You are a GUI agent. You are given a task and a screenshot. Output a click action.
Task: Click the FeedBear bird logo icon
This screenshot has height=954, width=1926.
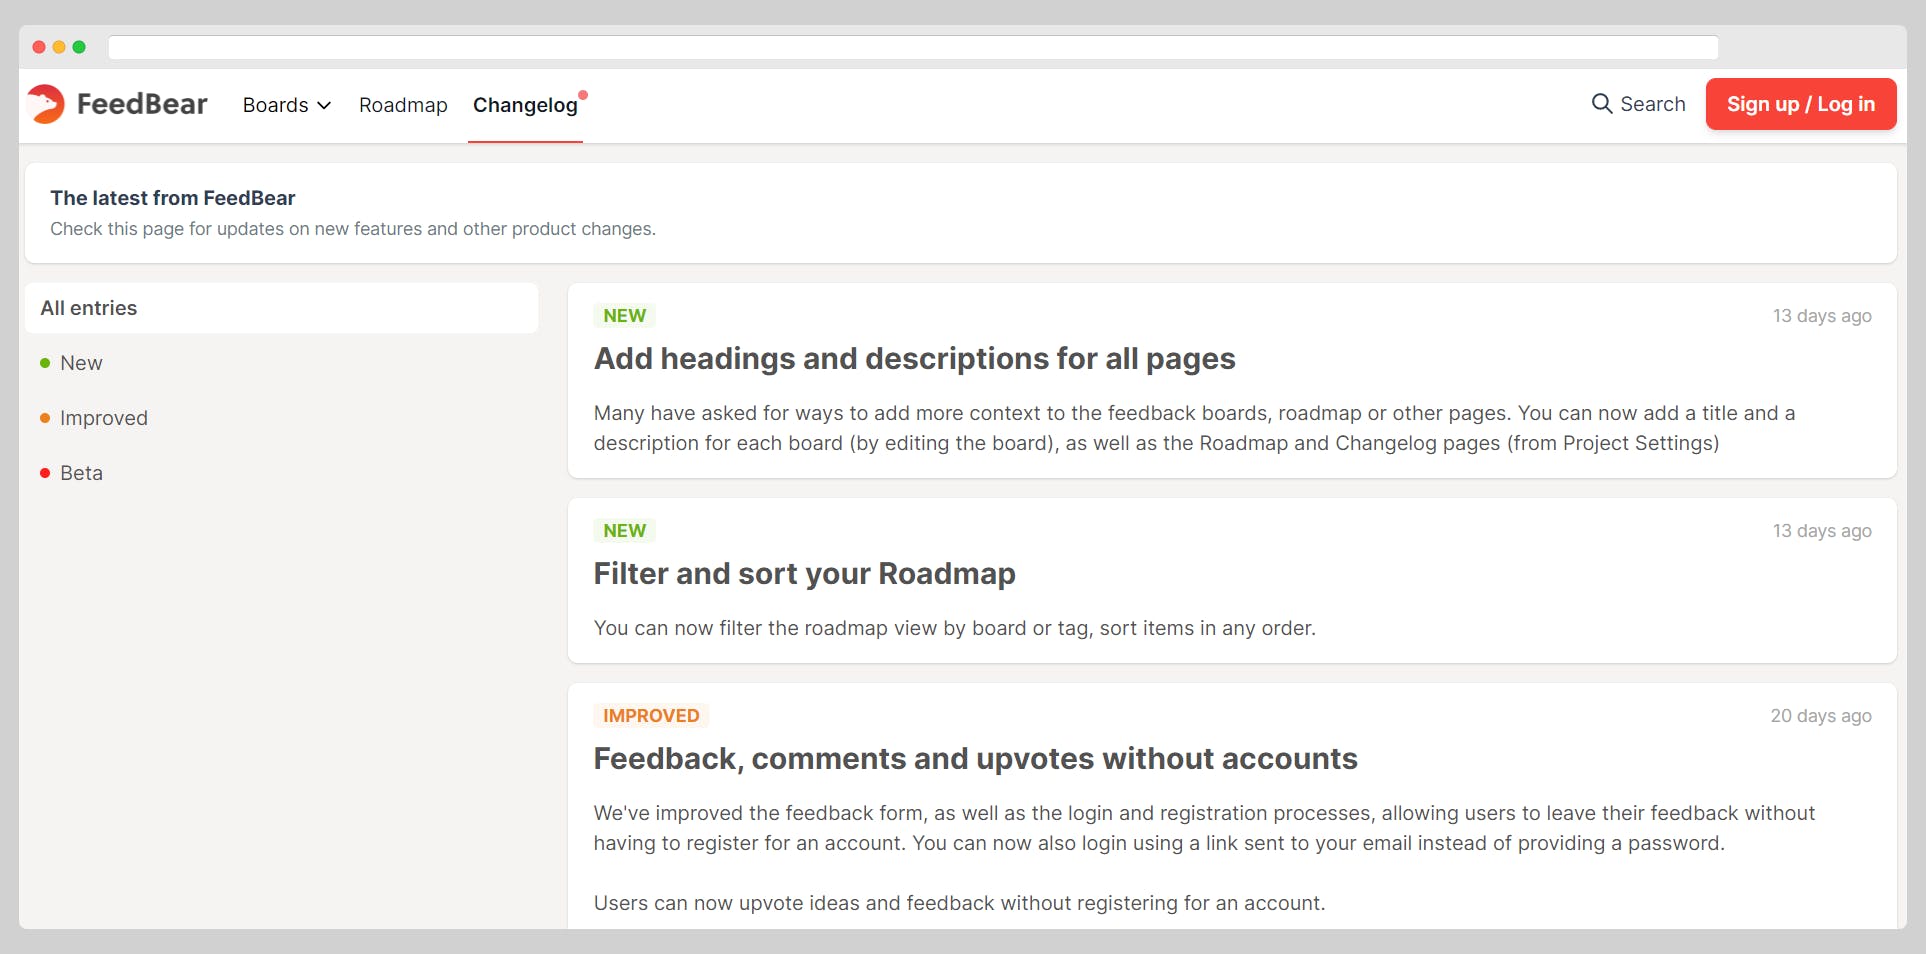pos(46,104)
